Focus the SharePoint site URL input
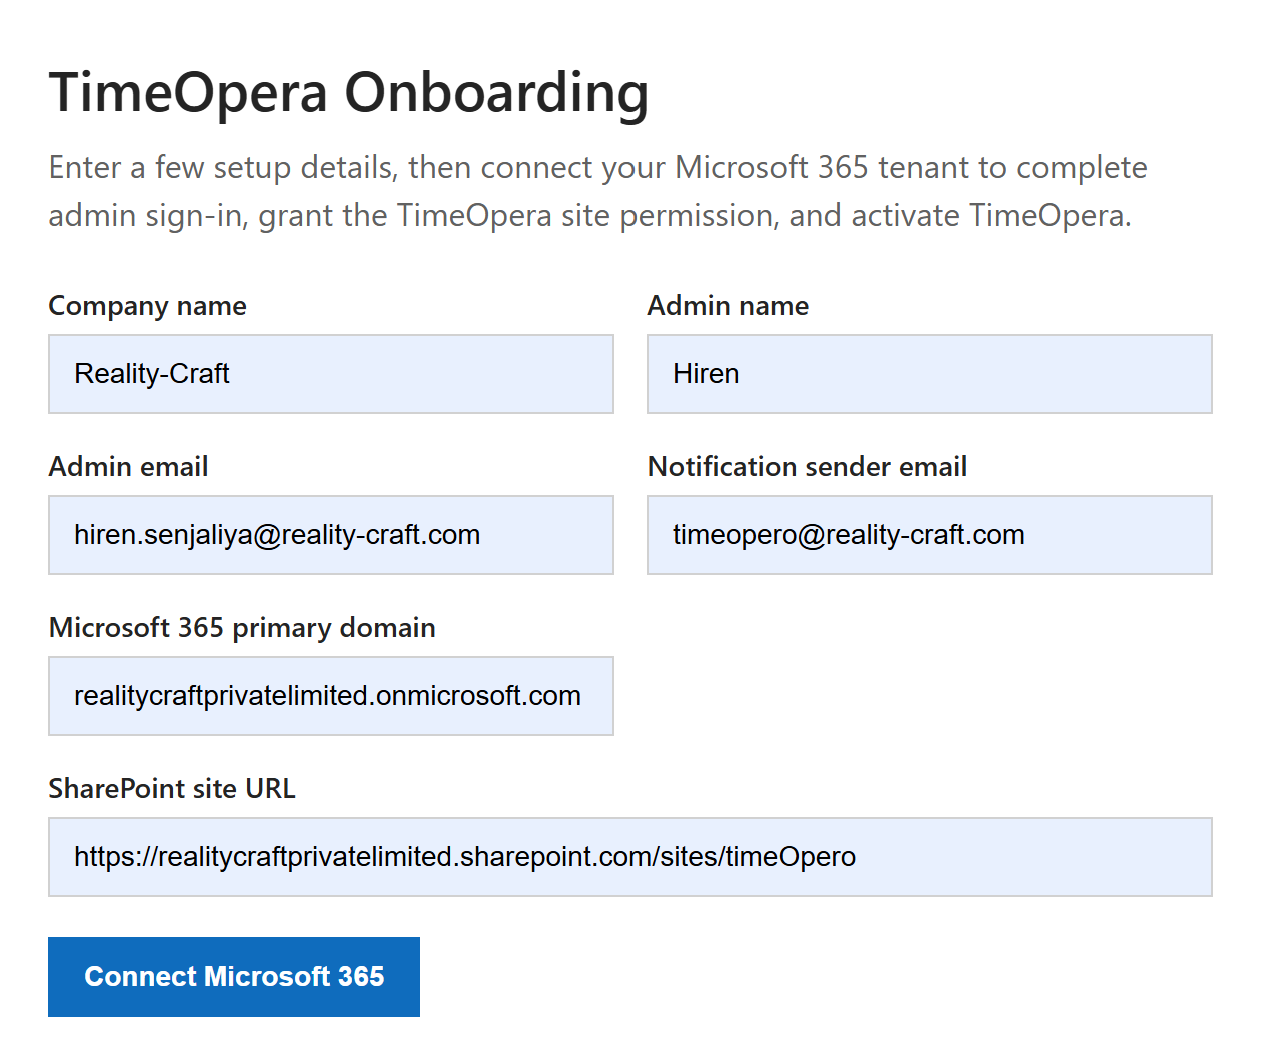Viewport: 1262px width, 1058px height. (630, 857)
